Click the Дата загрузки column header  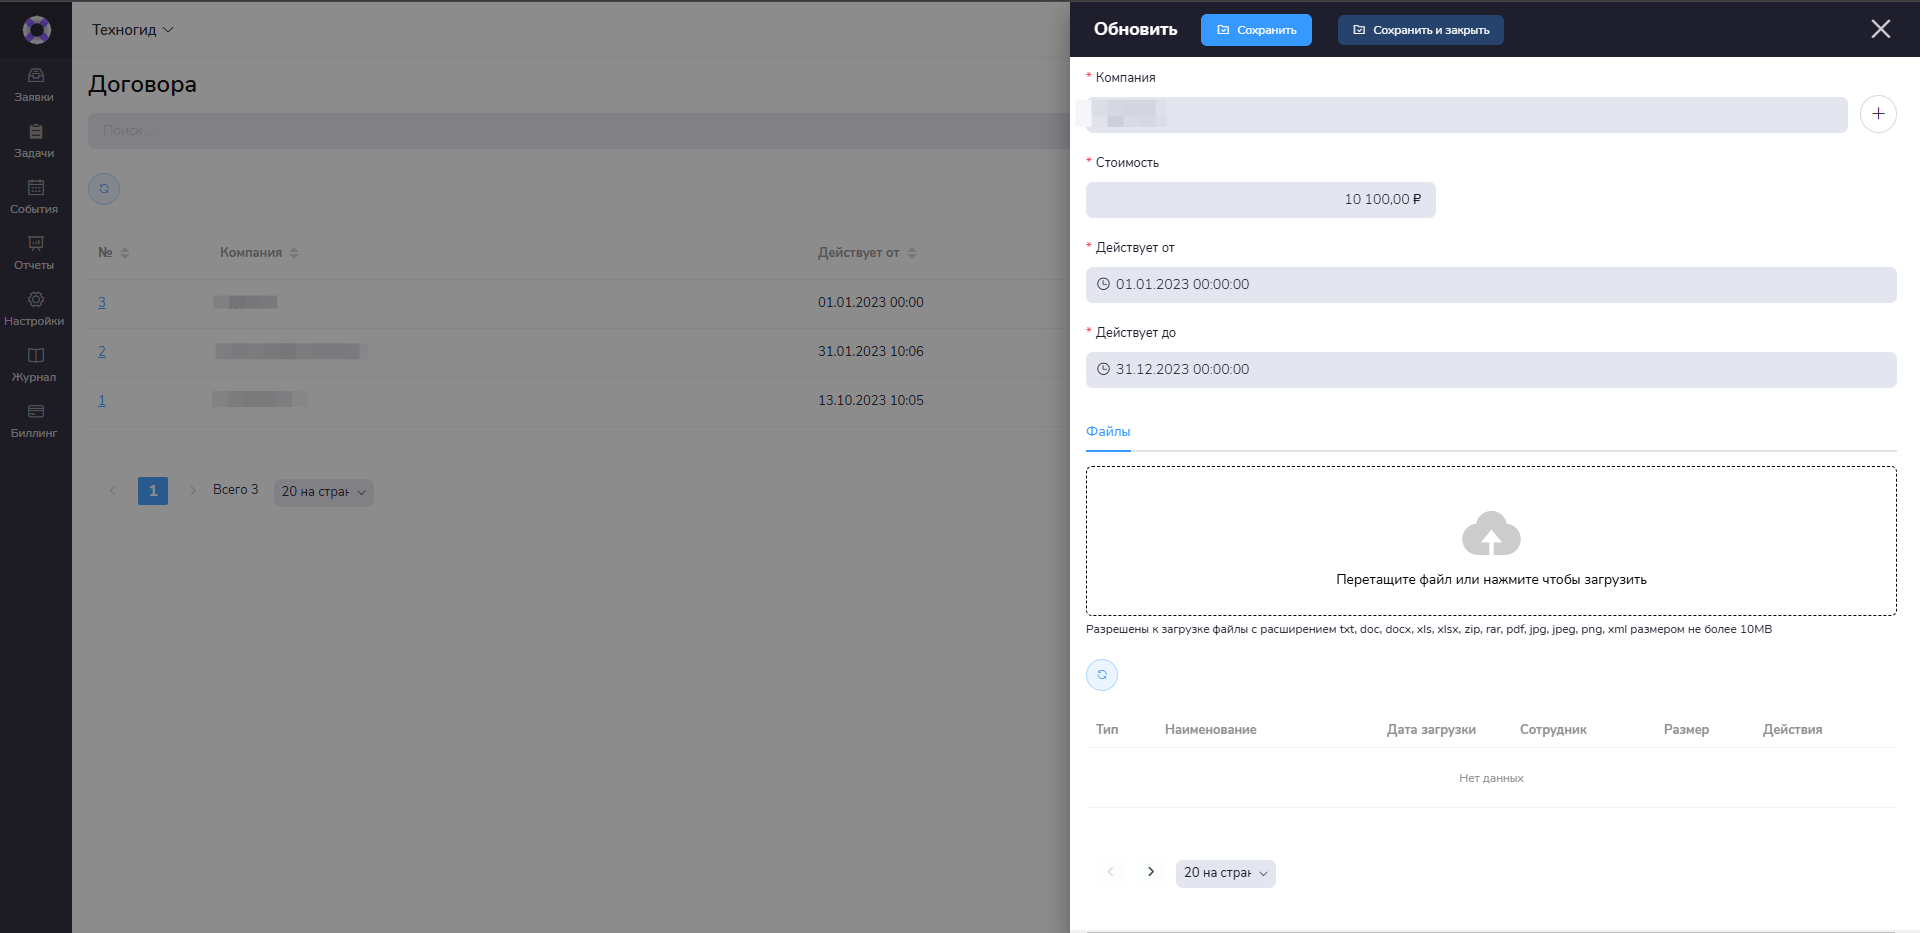(x=1431, y=730)
